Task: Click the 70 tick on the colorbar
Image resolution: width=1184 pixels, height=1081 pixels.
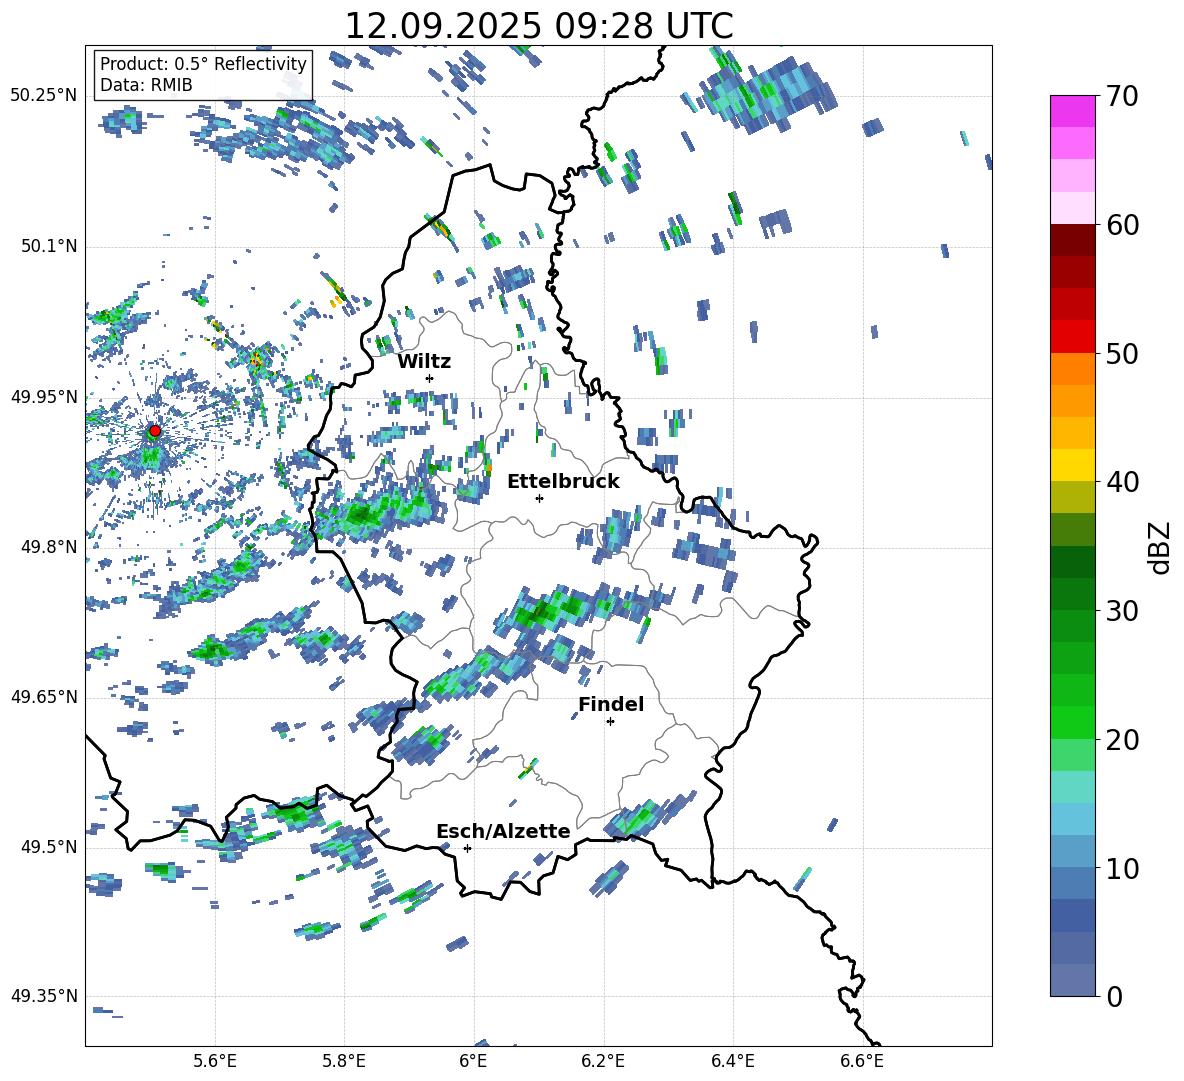Action: click(x=1122, y=96)
